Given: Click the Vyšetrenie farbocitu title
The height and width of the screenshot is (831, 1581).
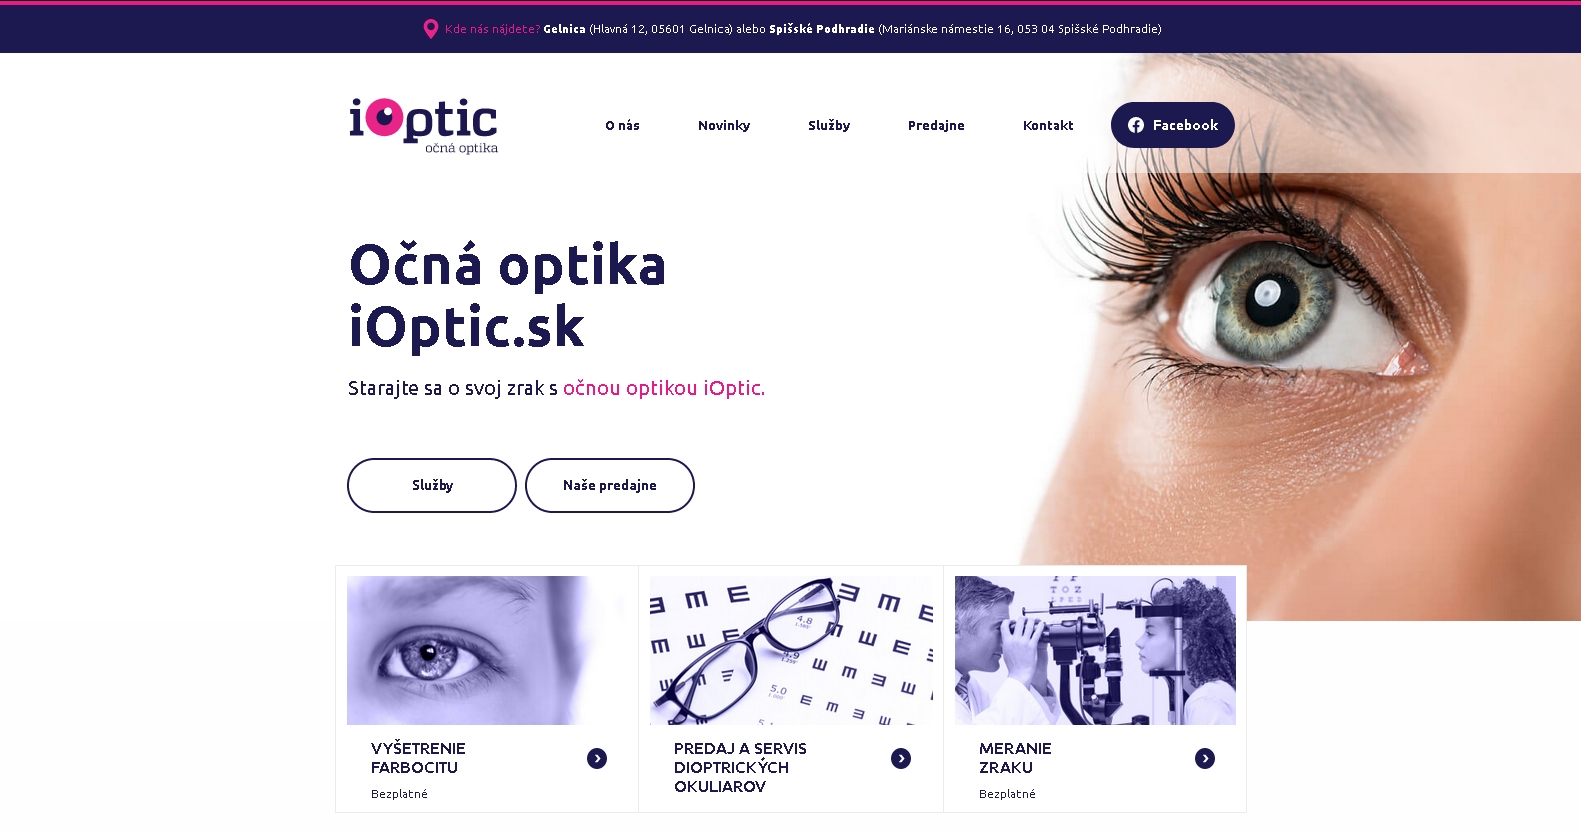Looking at the screenshot, I should (x=418, y=758).
